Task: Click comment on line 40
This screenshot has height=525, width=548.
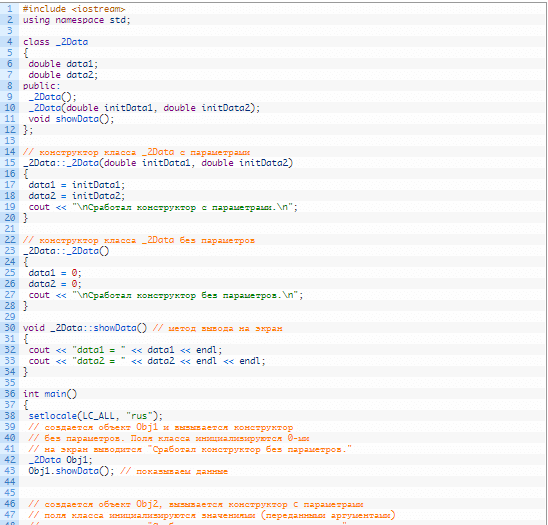Action: (x=169, y=438)
